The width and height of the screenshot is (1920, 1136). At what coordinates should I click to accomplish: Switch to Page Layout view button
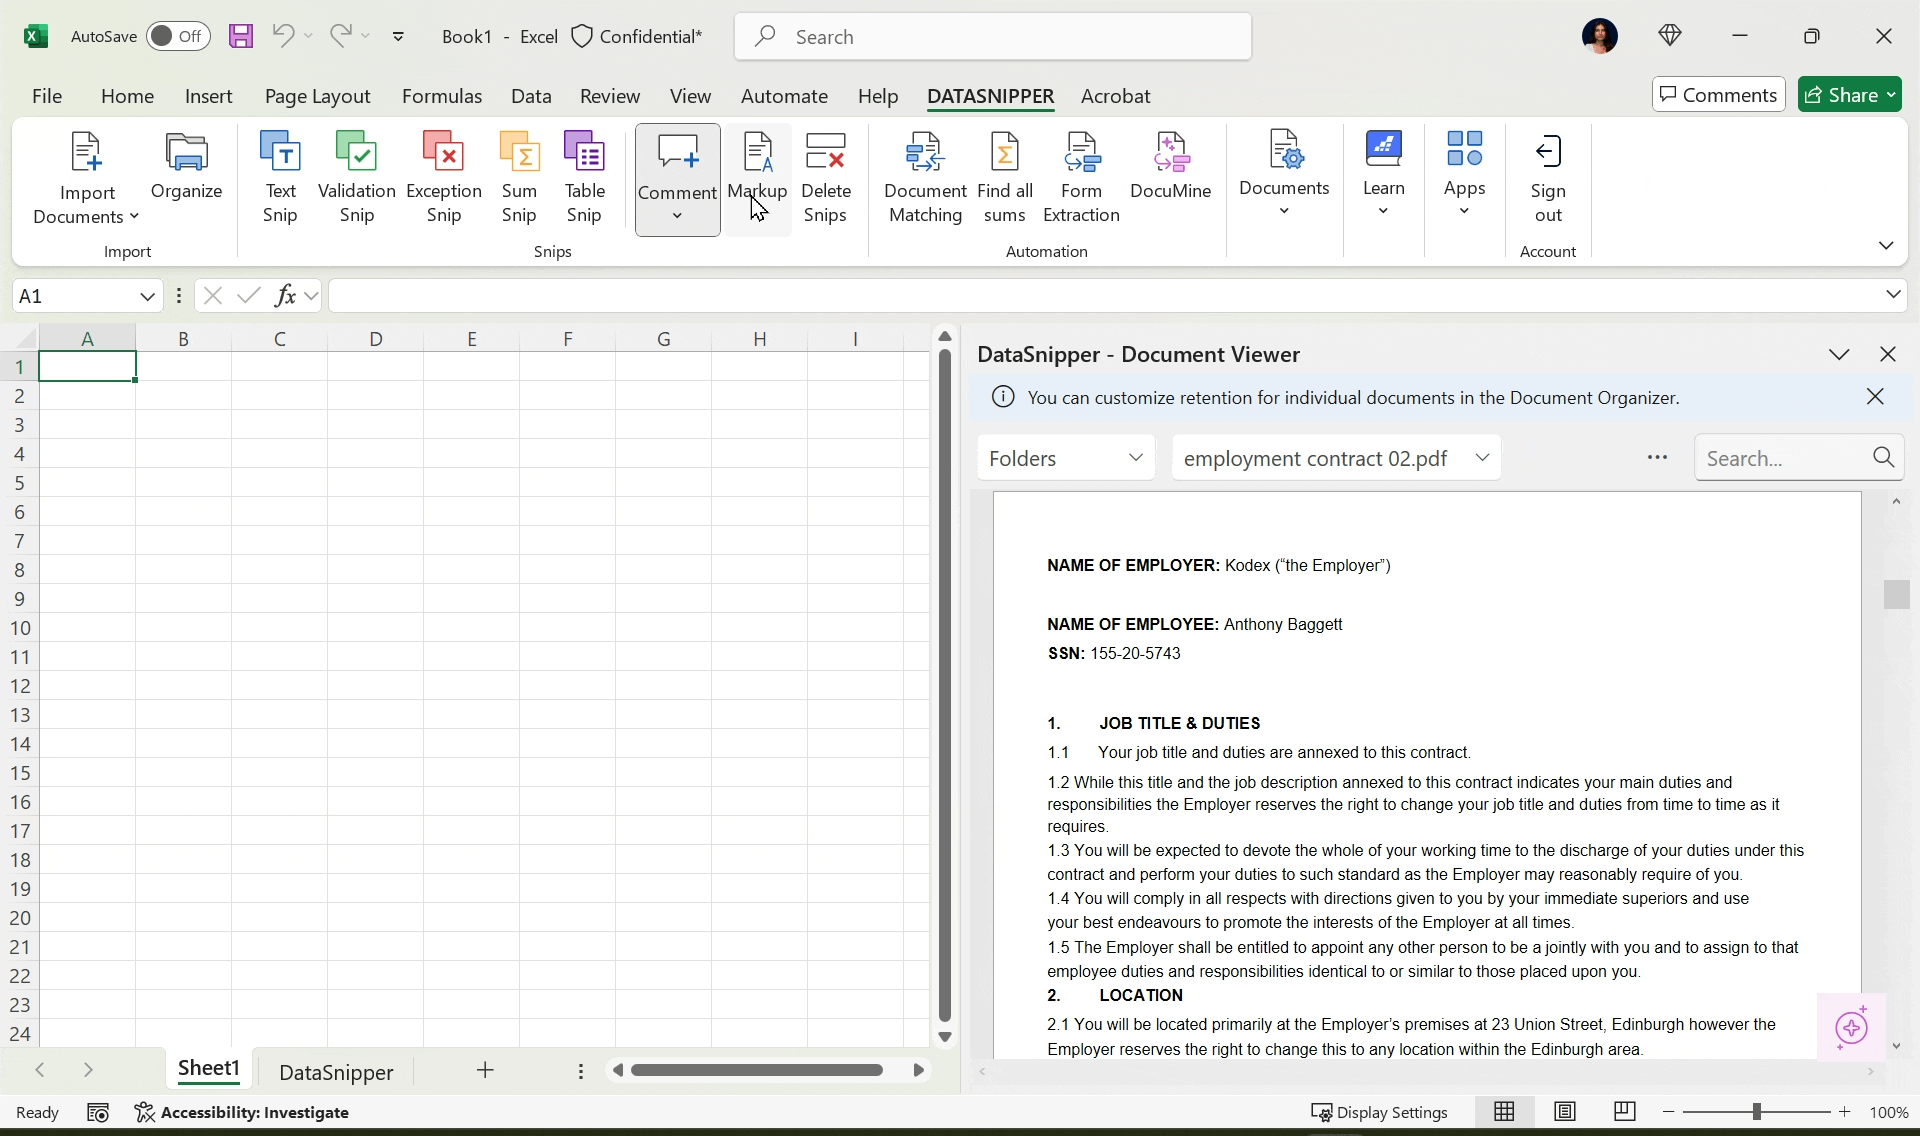pyautogui.click(x=1565, y=1112)
